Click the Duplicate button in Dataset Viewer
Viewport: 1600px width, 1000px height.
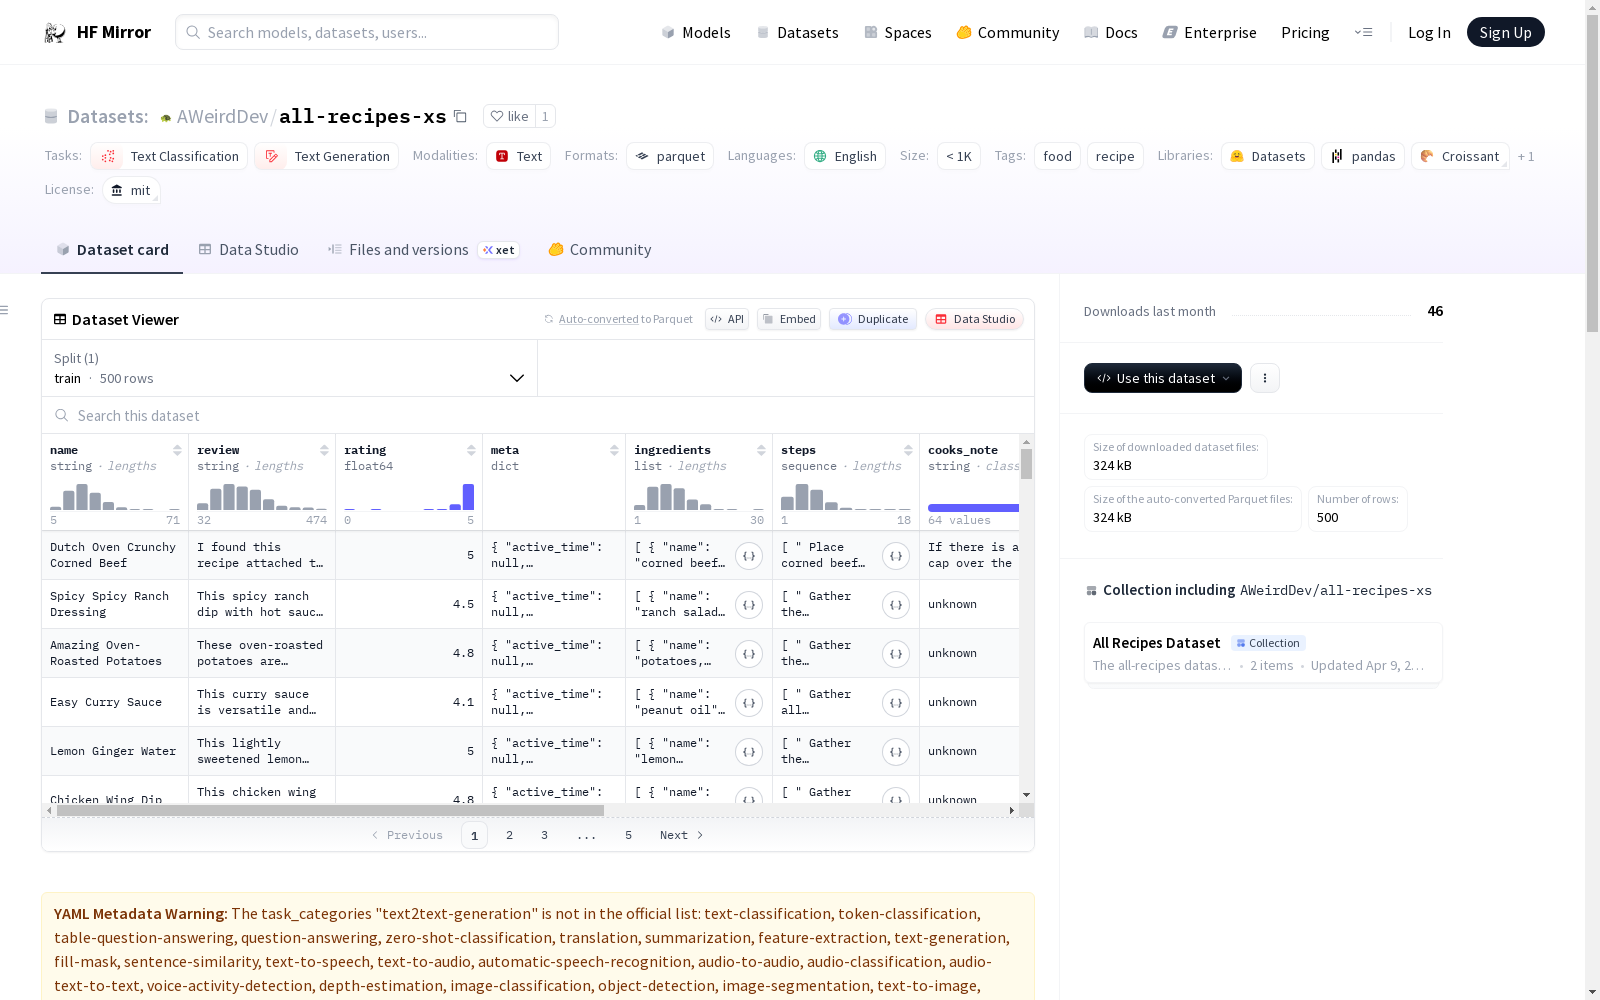(x=873, y=319)
